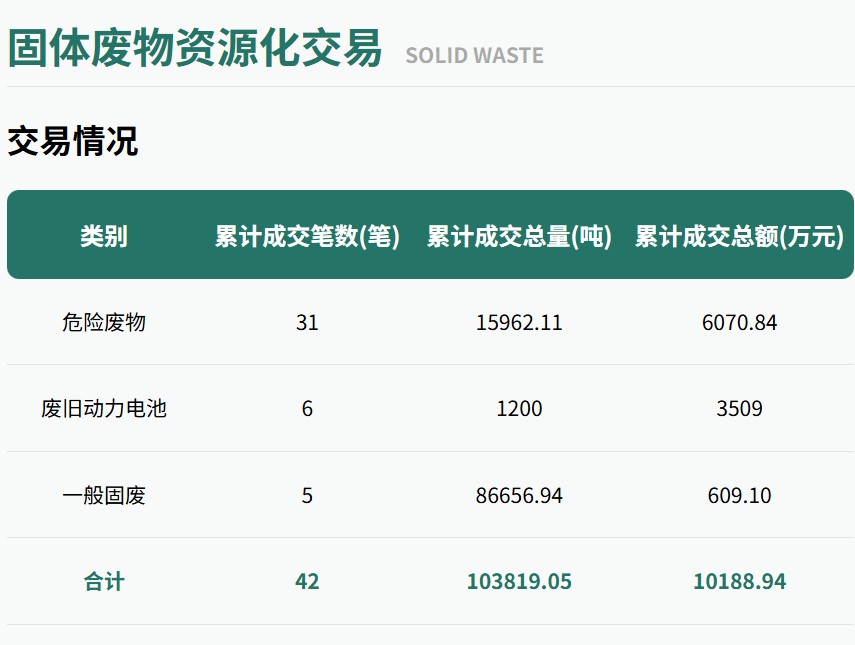This screenshot has height=645, width=855.
Task: Select the 一般固废 row label
Action: click(x=104, y=496)
